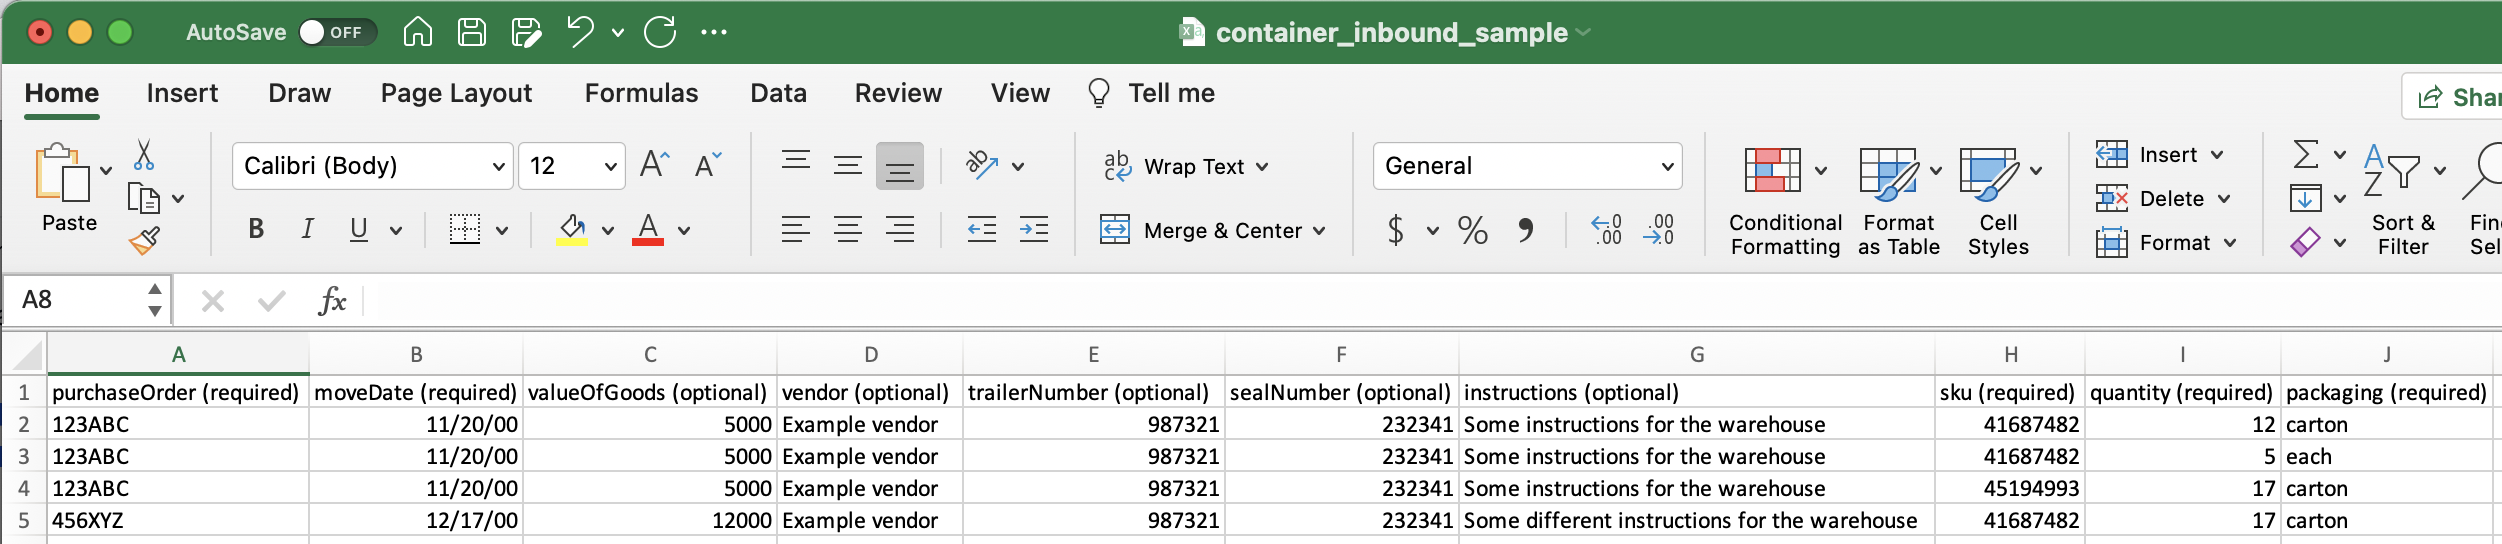This screenshot has width=2502, height=544.
Task: Click the Wrap Text button
Action: tap(1185, 167)
